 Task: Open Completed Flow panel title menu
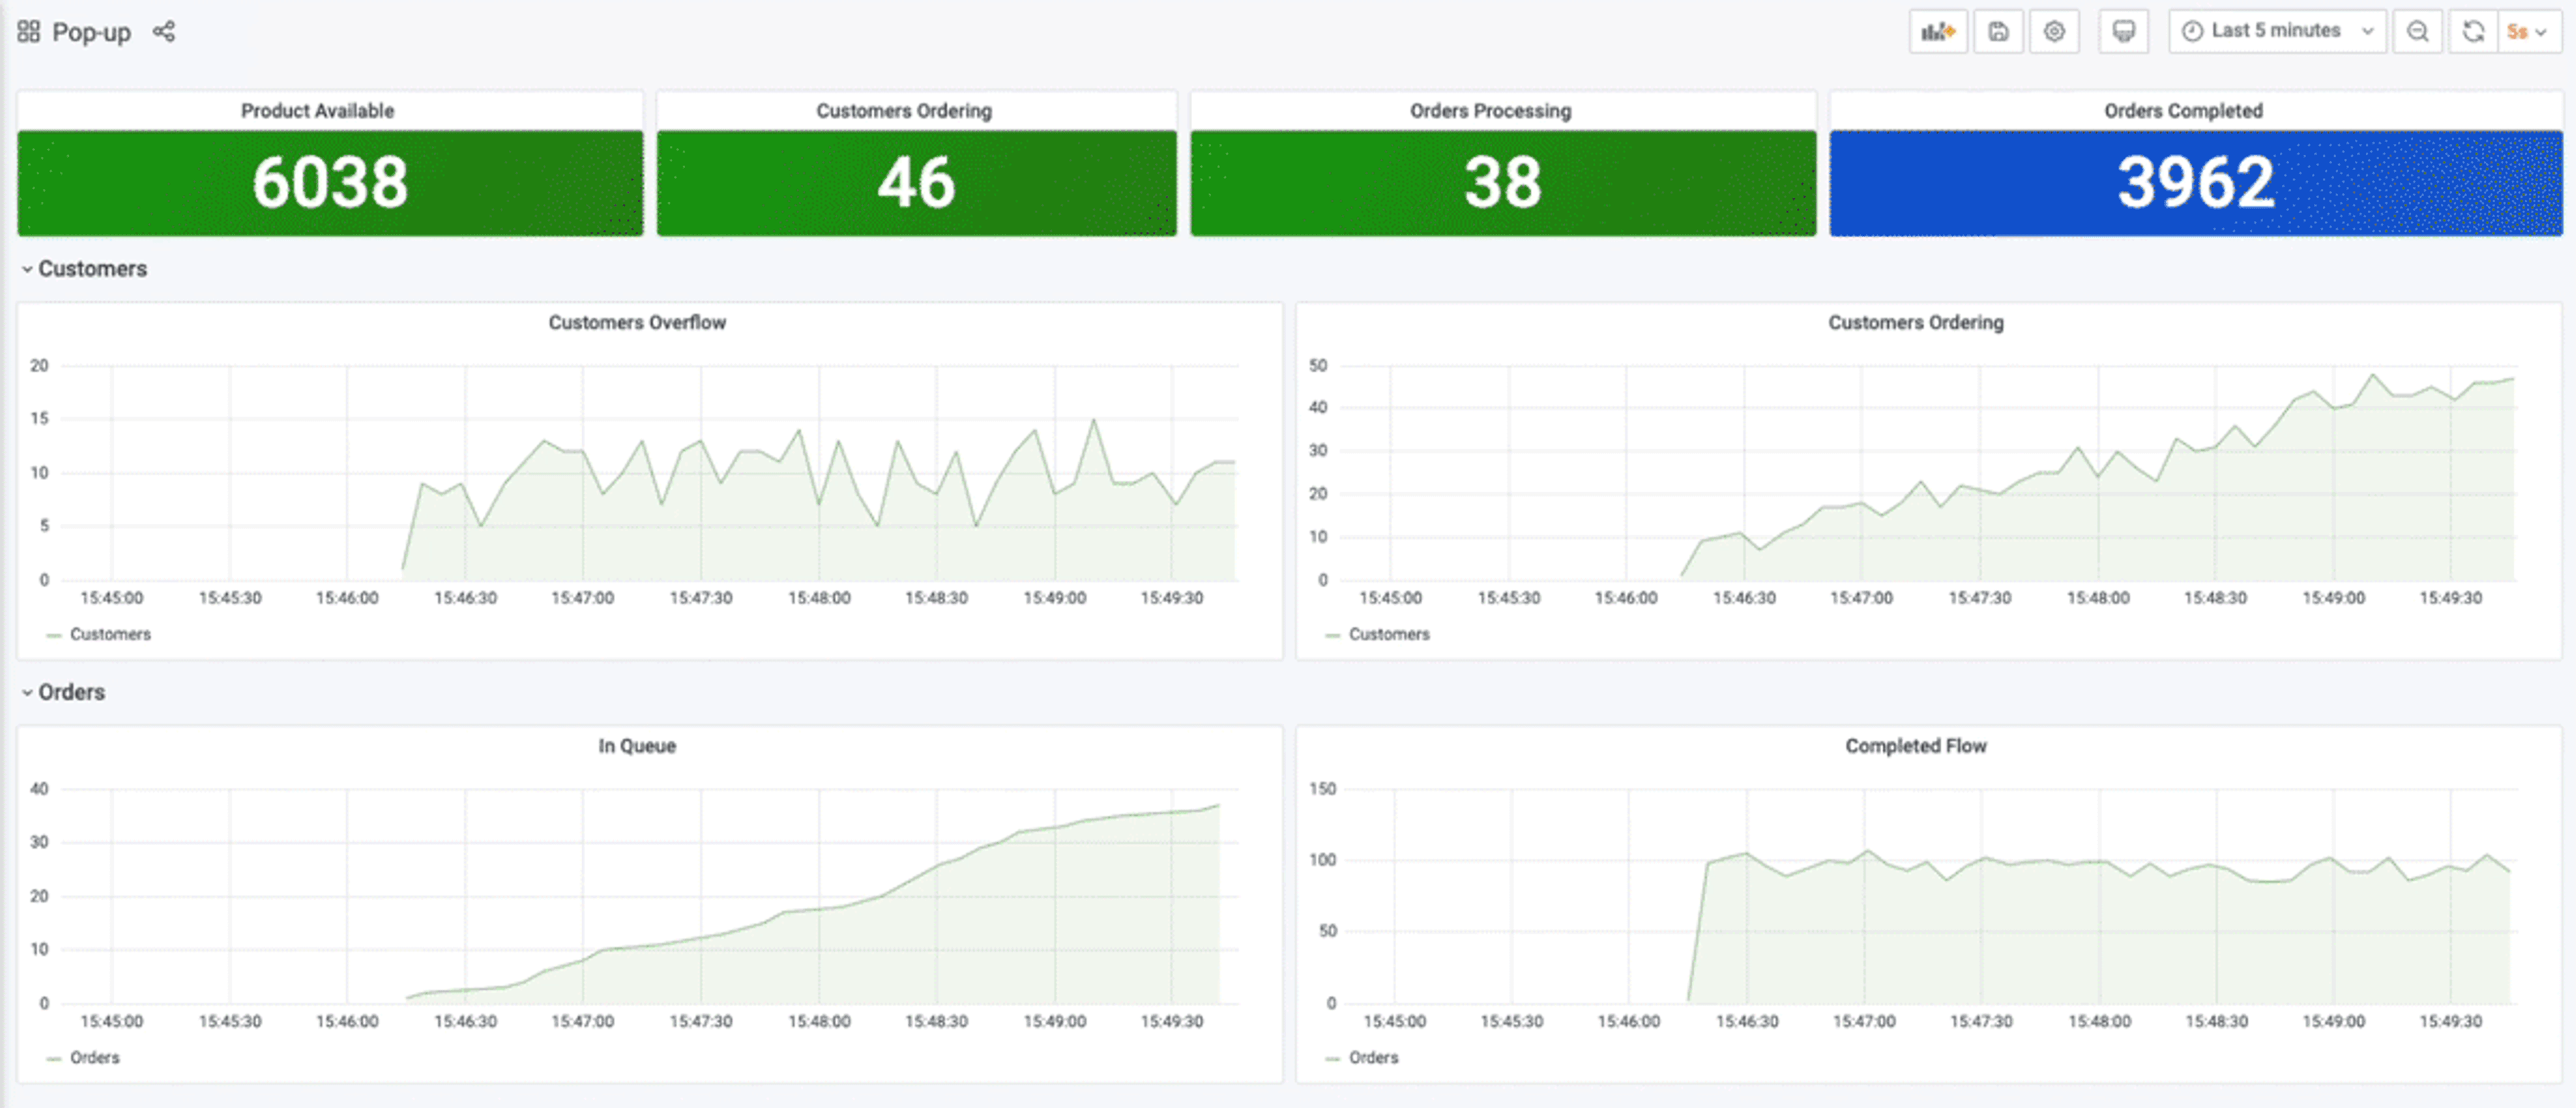[1915, 746]
